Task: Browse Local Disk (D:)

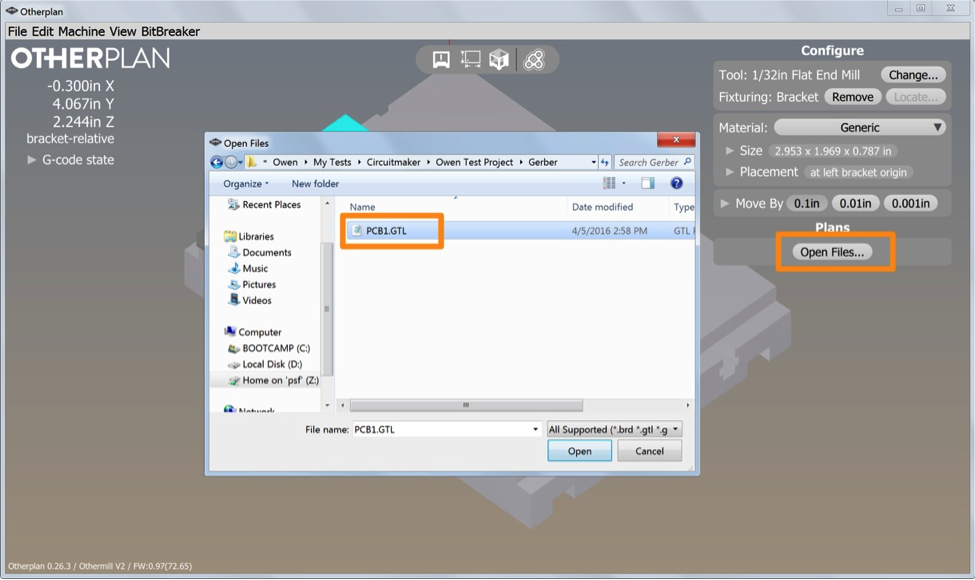Action: click(x=266, y=364)
